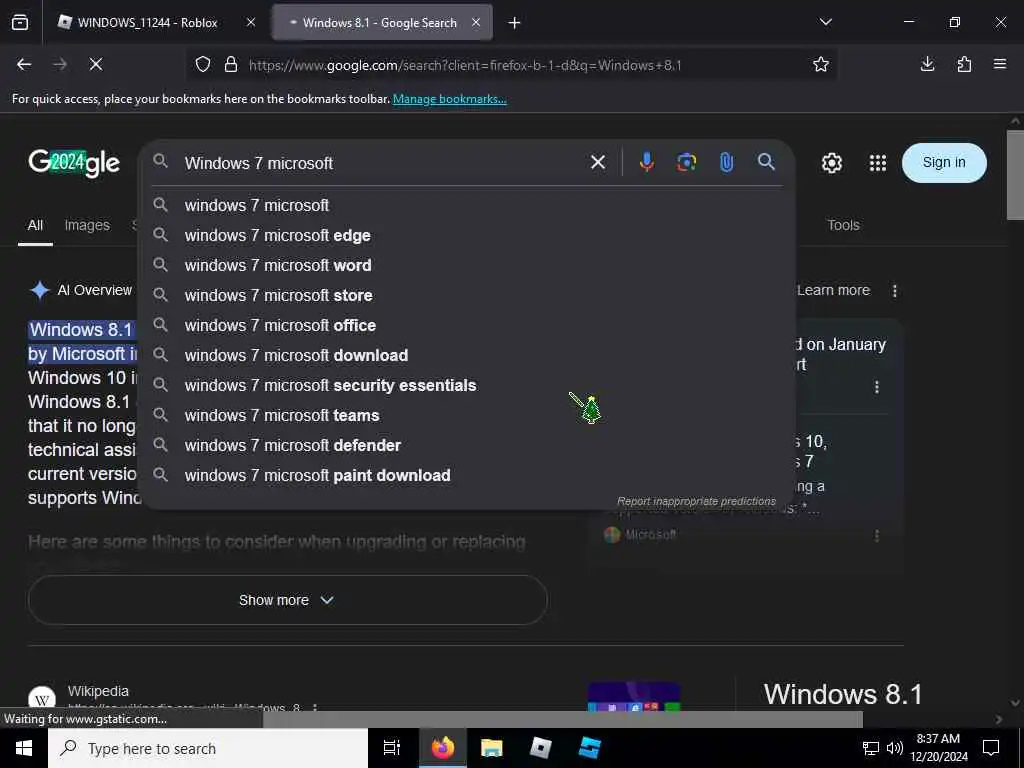Click the AI Overview sparkle label
Screen dimensions: 1024x768
81,290
